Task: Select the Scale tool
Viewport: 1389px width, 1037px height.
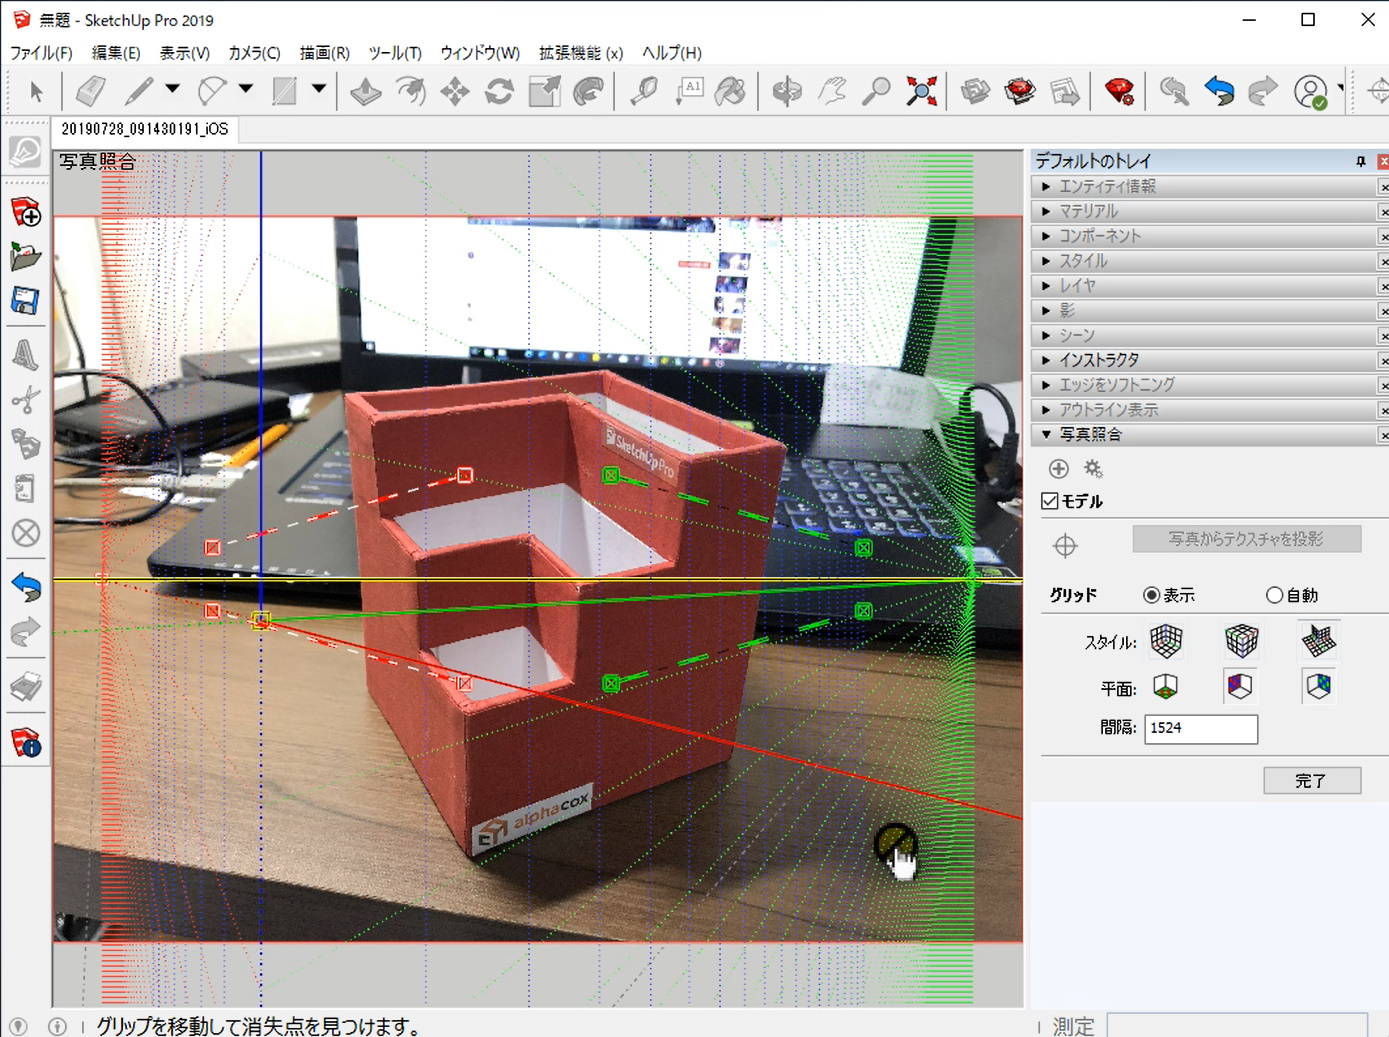Action: point(544,91)
